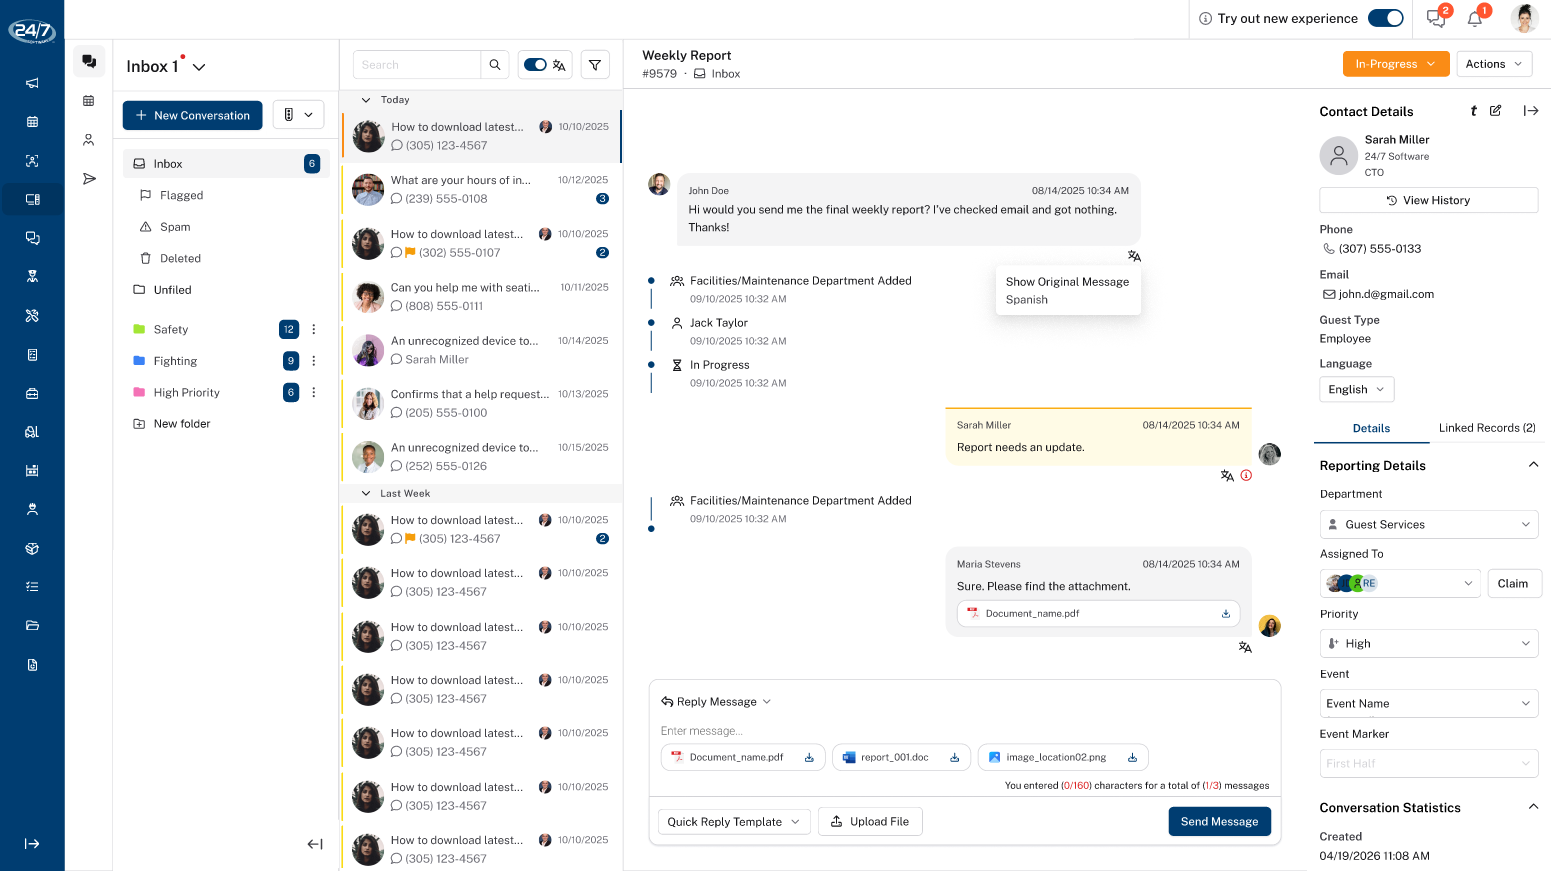Open three-dot menu for Safety folder

coord(314,329)
